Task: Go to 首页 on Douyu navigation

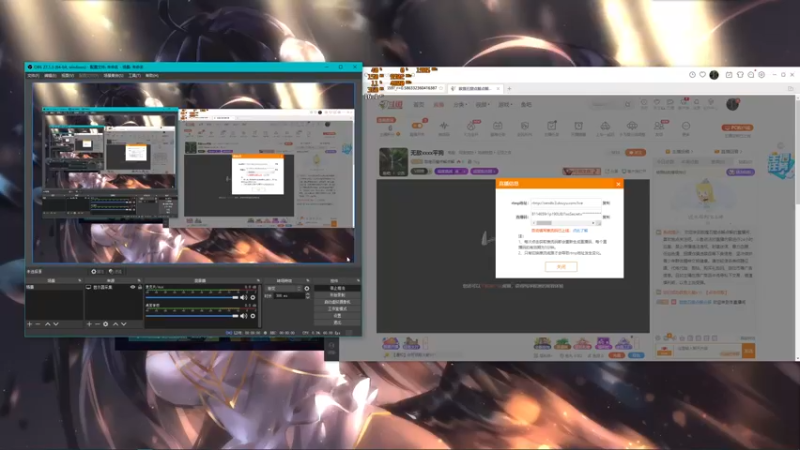Action: [419, 105]
